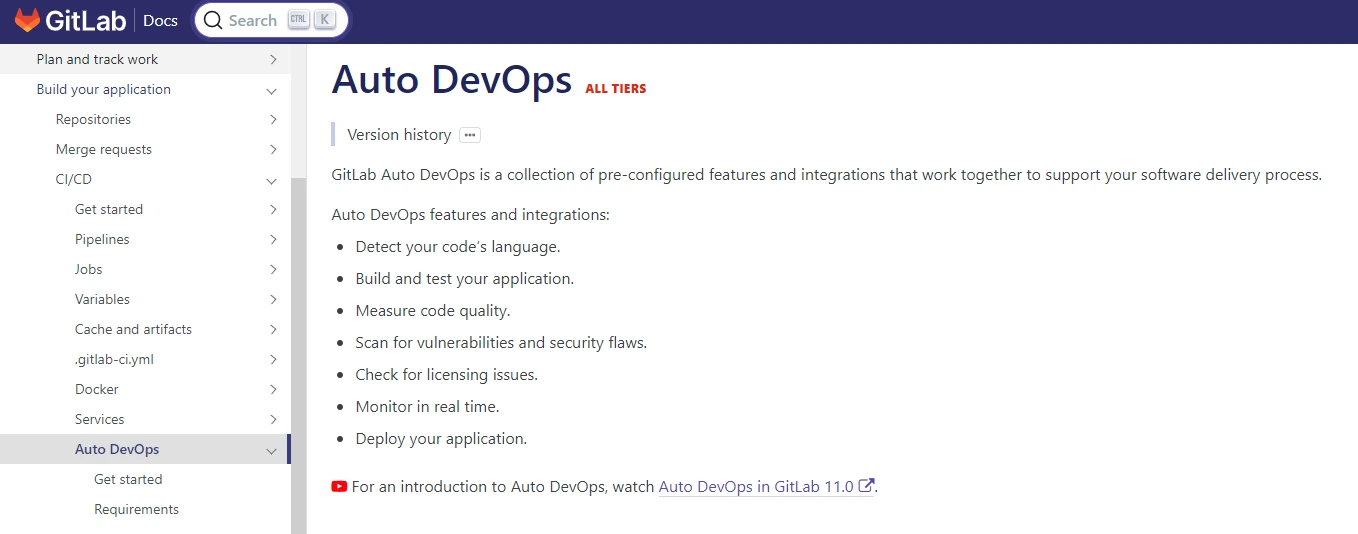Expand the Merge requests chevron

pyautogui.click(x=273, y=149)
